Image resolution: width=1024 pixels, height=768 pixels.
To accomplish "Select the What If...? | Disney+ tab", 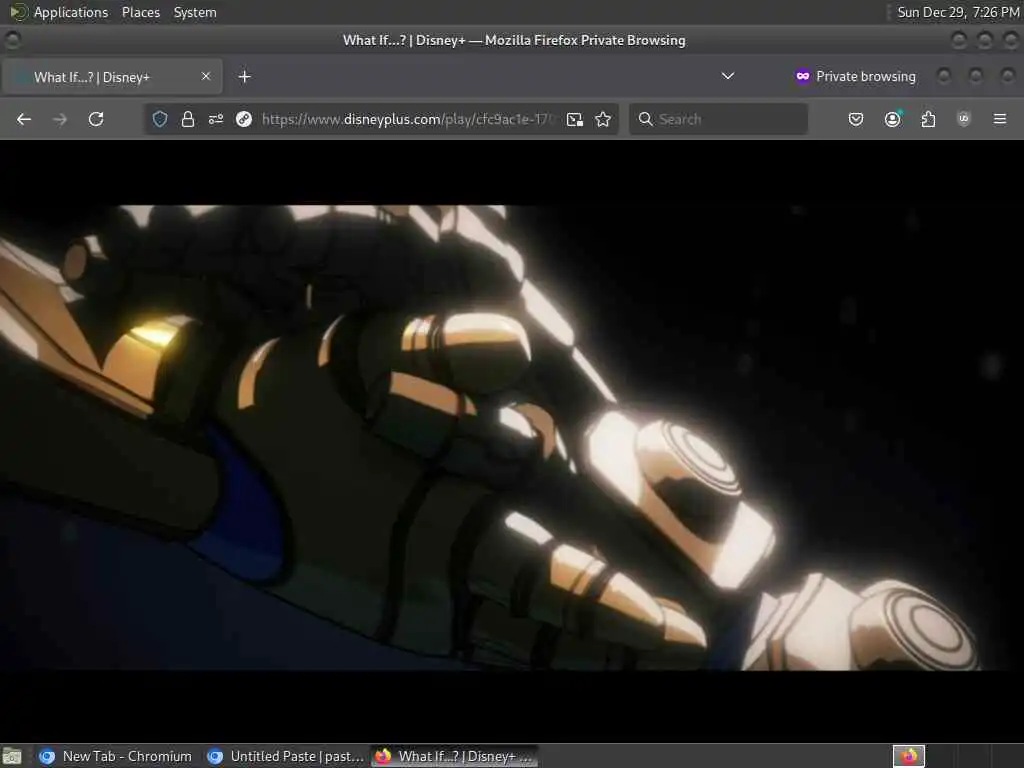I will [112, 76].
